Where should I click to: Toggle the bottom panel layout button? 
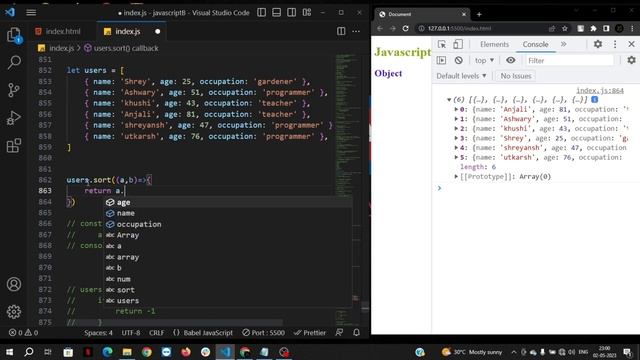276,13
